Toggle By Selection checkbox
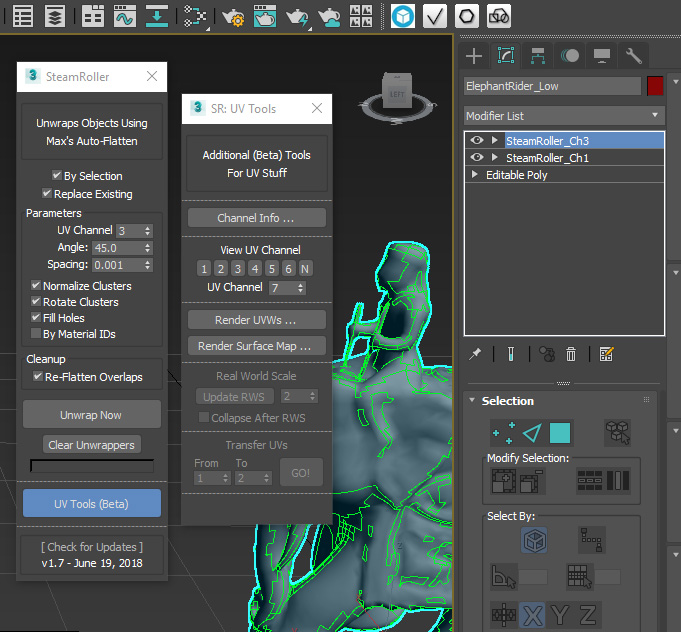The width and height of the screenshot is (681, 632). [56, 175]
